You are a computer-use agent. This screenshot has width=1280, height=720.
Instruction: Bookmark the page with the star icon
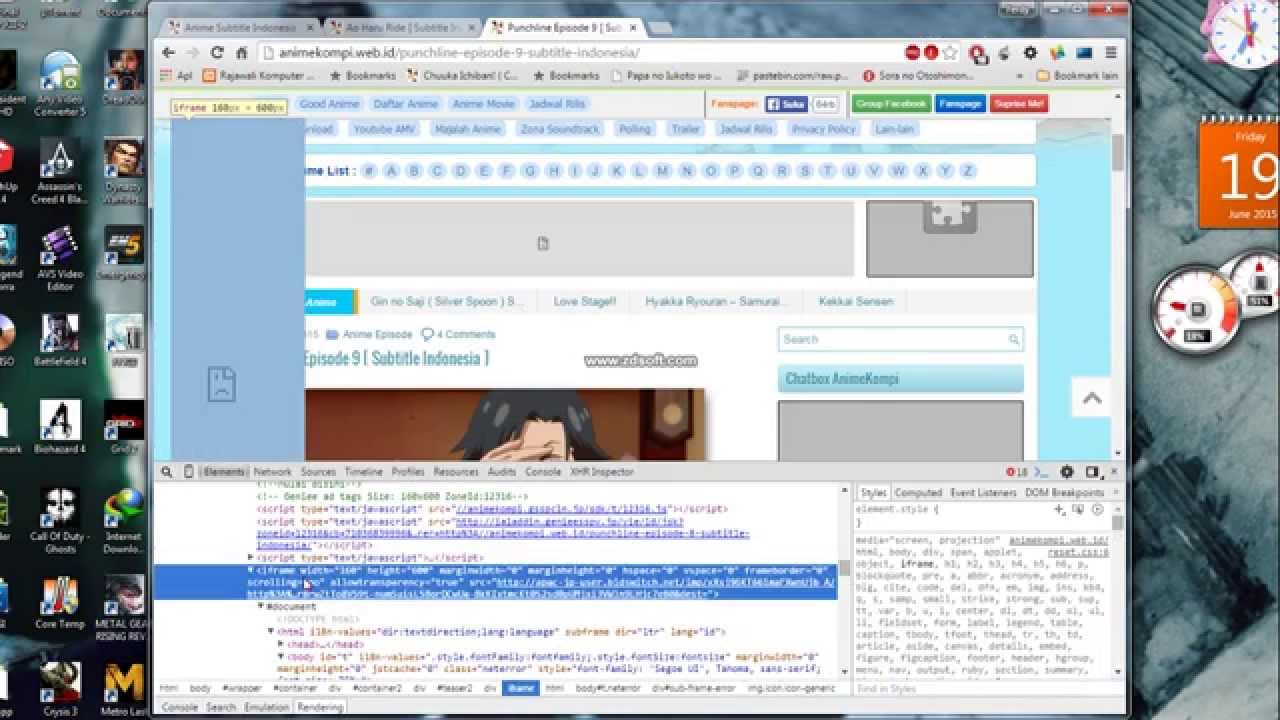950,53
